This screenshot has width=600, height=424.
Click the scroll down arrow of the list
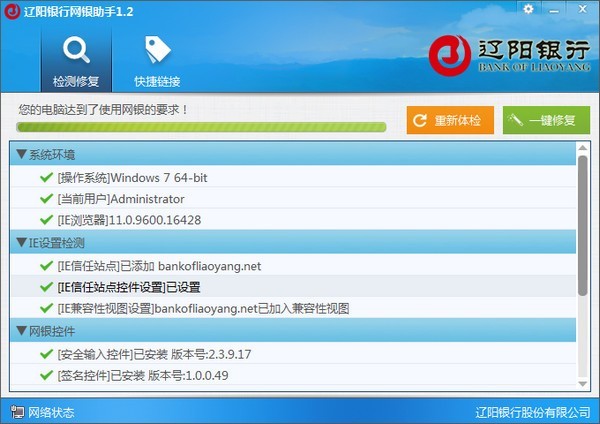pyautogui.click(x=582, y=384)
